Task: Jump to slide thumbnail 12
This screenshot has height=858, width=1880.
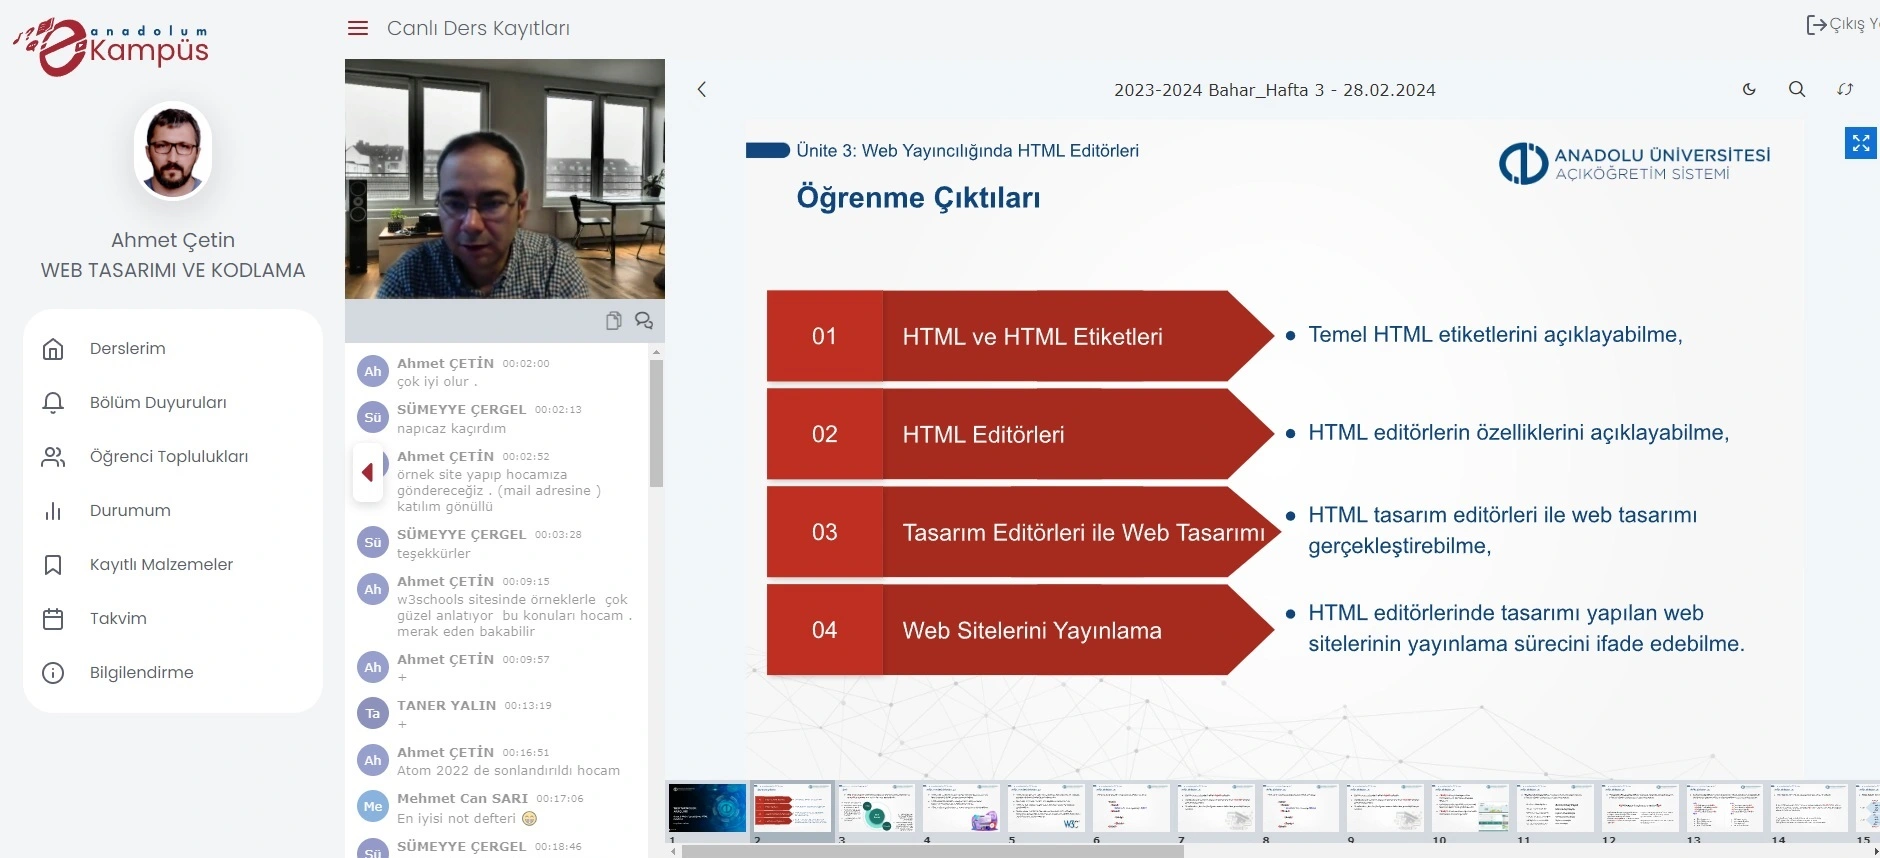Action: point(1639,808)
